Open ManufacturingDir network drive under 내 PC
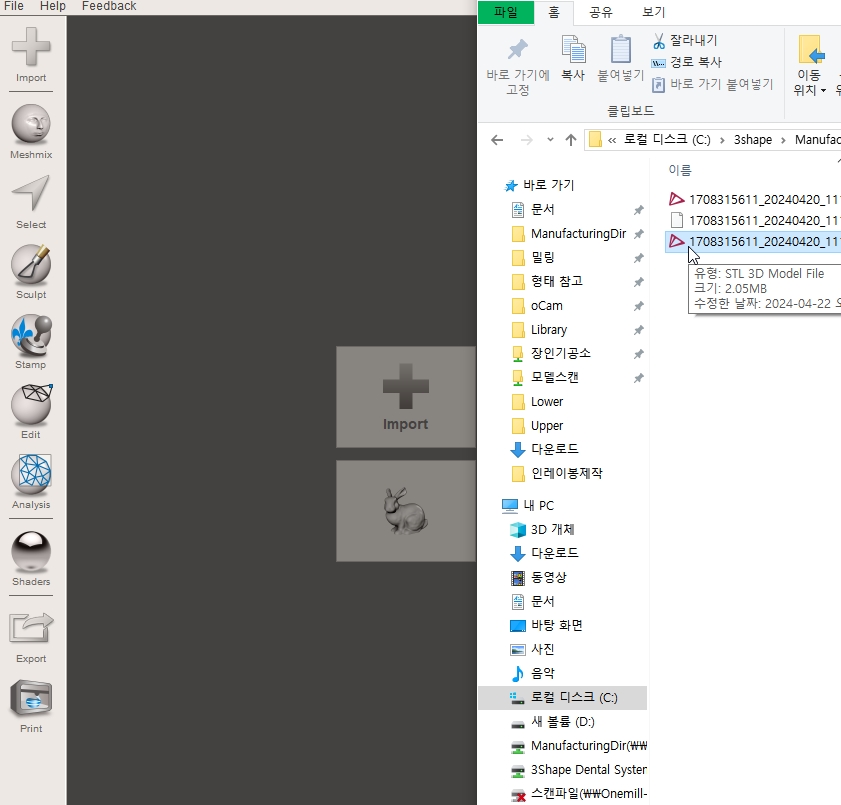This screenshot has width=841, height=805. [x=578, y=746]
